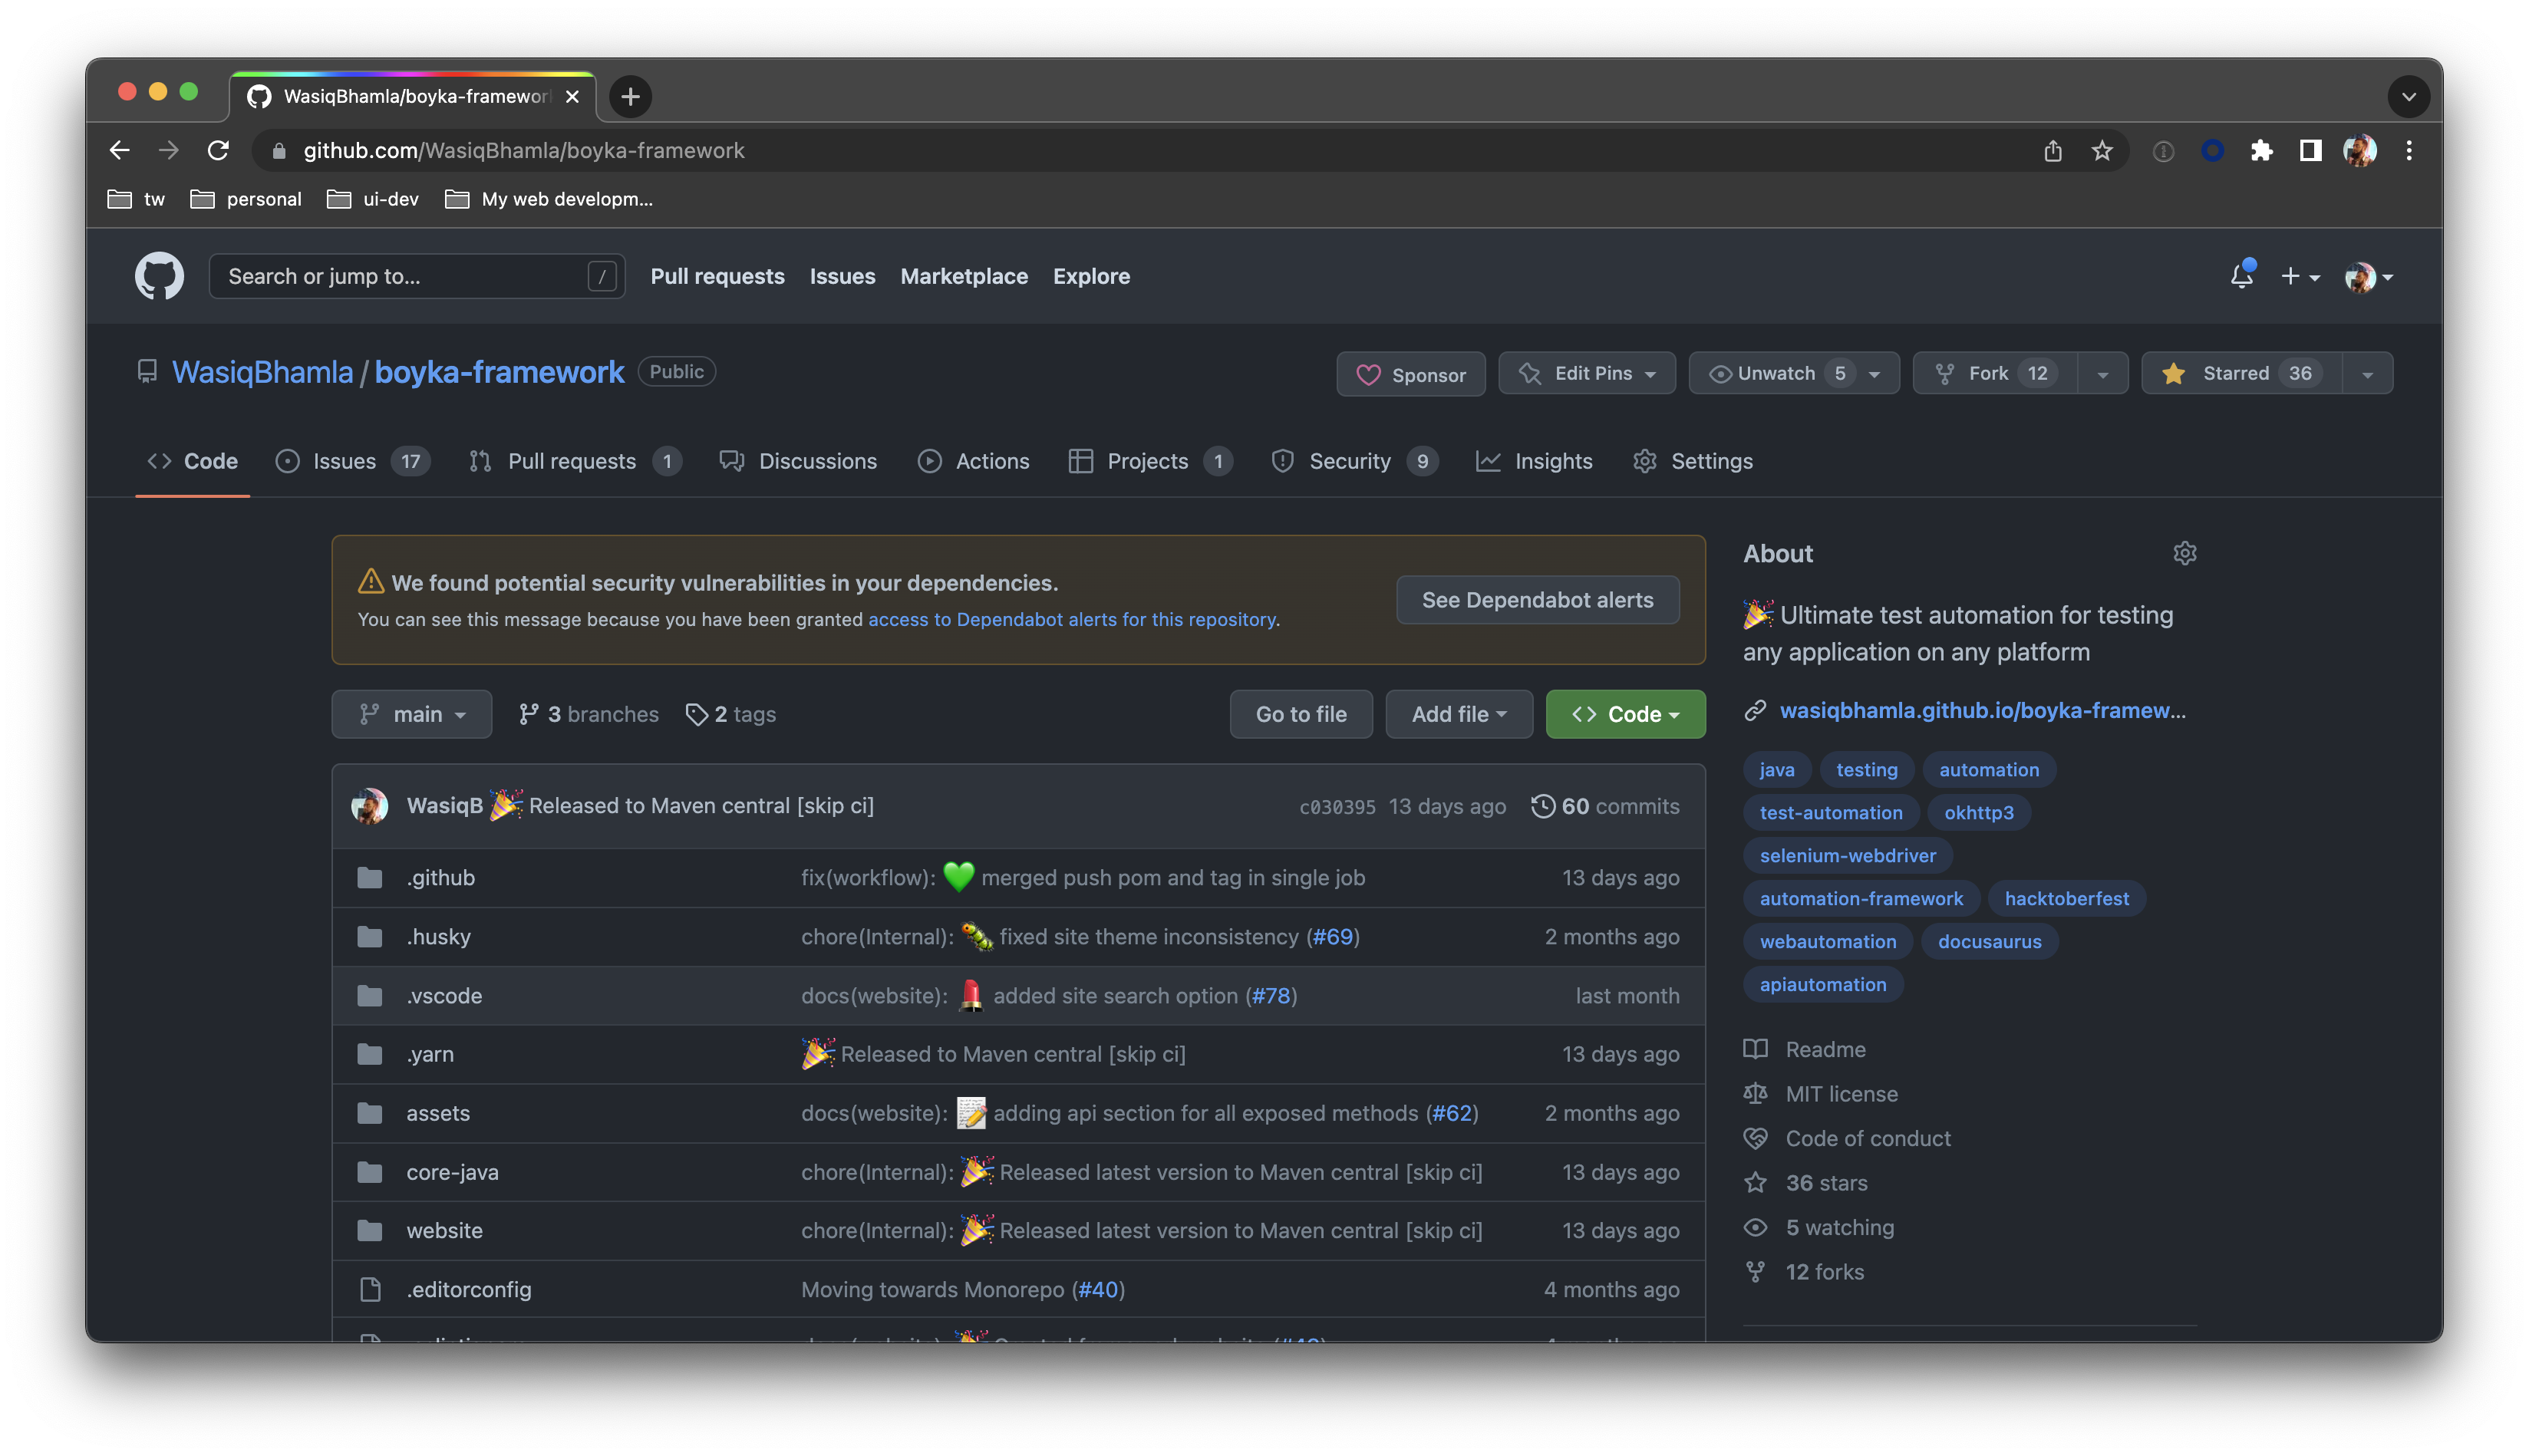Viewport: 2529px width, 1456px height.
Task: Open the wasiqbhamla.github.io project link
Action: (1982, 711)
